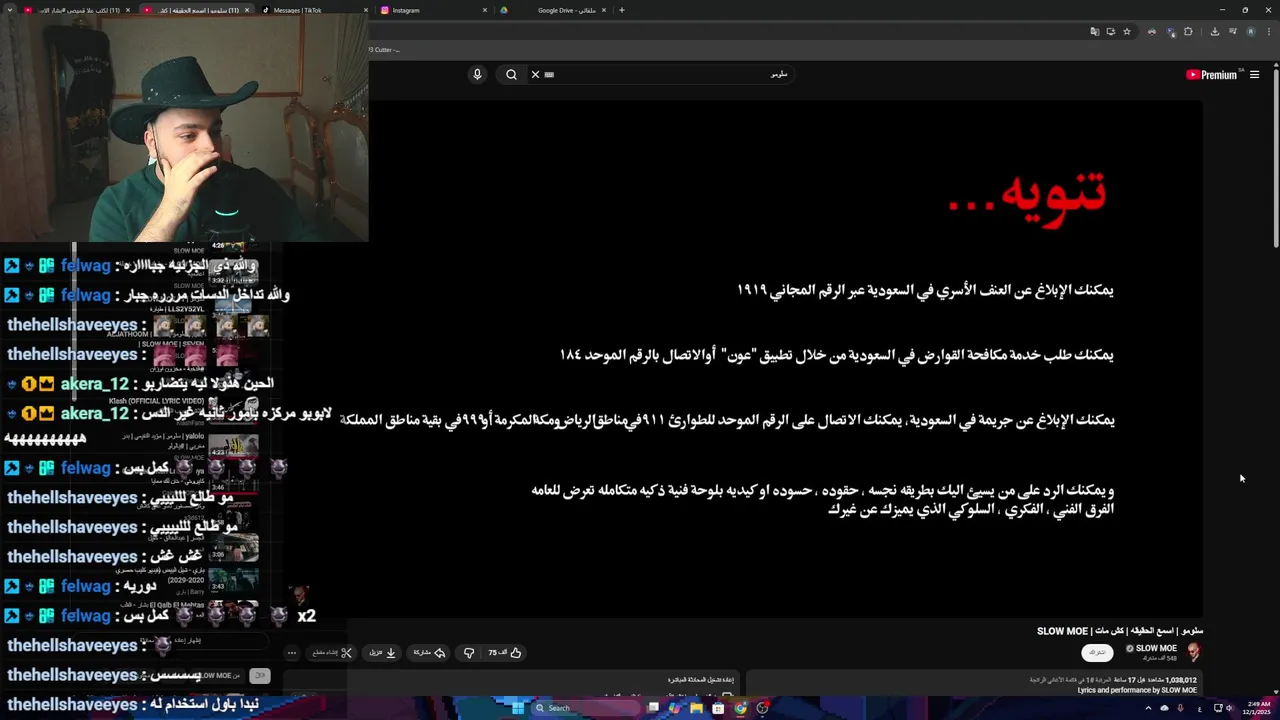Switch to the Instagram tab
The image size is (1280, 720).
pyautogui.click(x=430, y=10)
